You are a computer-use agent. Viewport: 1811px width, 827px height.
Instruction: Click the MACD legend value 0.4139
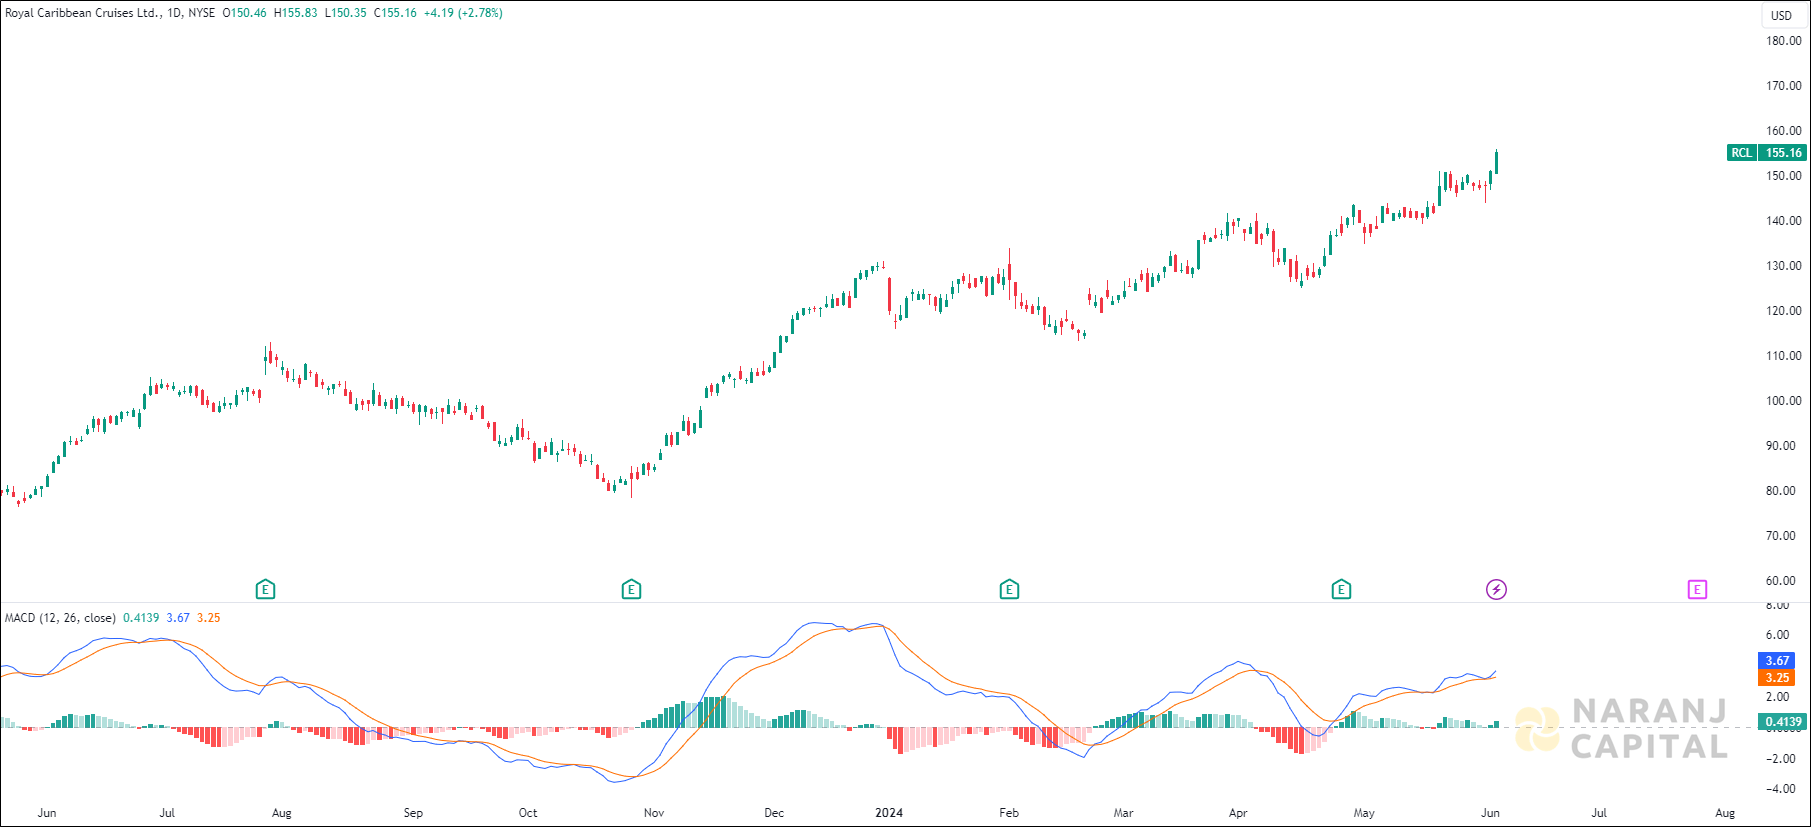(x=141, y=618)
